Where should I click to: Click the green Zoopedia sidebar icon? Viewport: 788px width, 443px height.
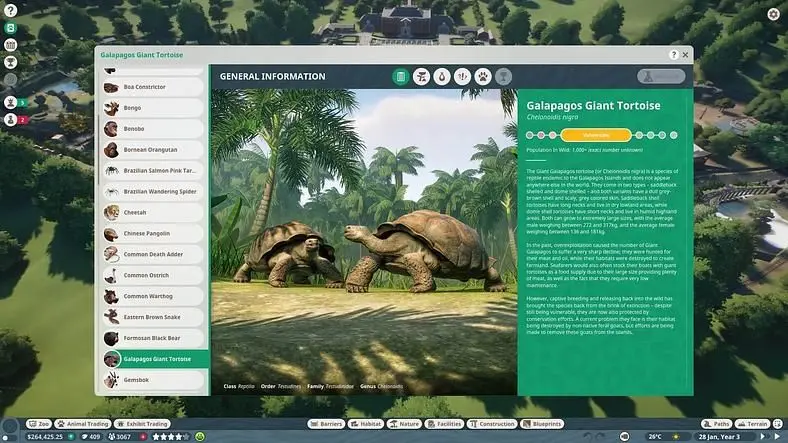[x=10, y=28]
